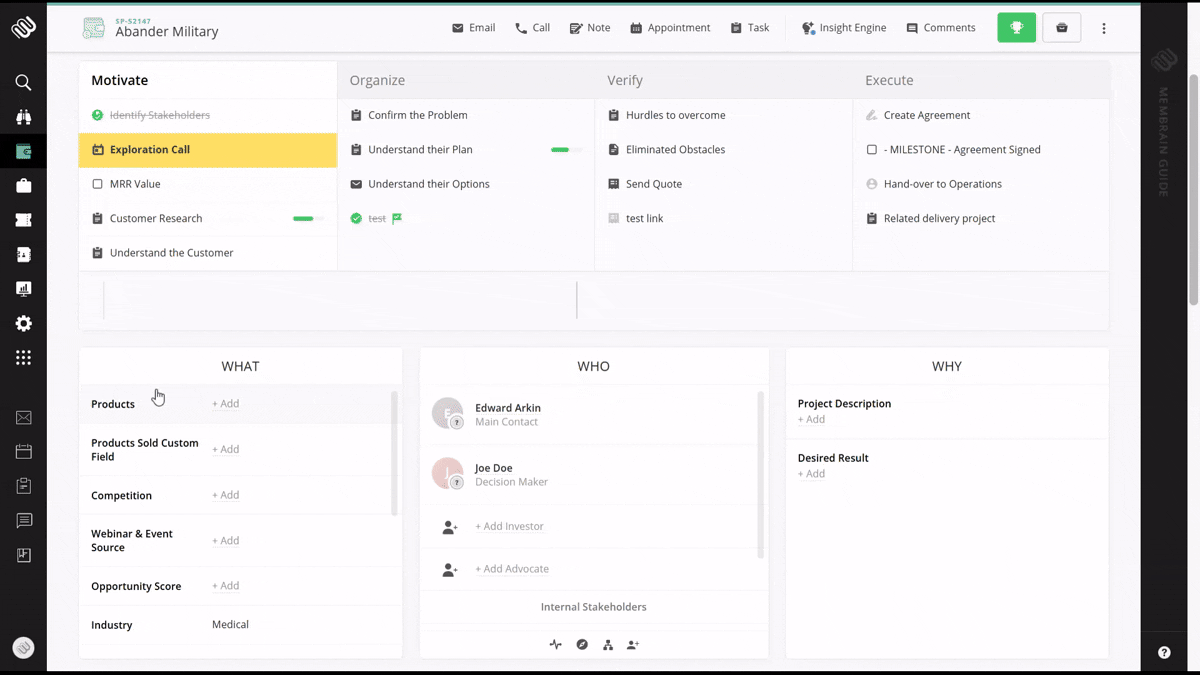Viewport: 1200px width, 675px height.
Task: Click + Add next to Products
Action: pyautogui.click(x=225, y=404)
